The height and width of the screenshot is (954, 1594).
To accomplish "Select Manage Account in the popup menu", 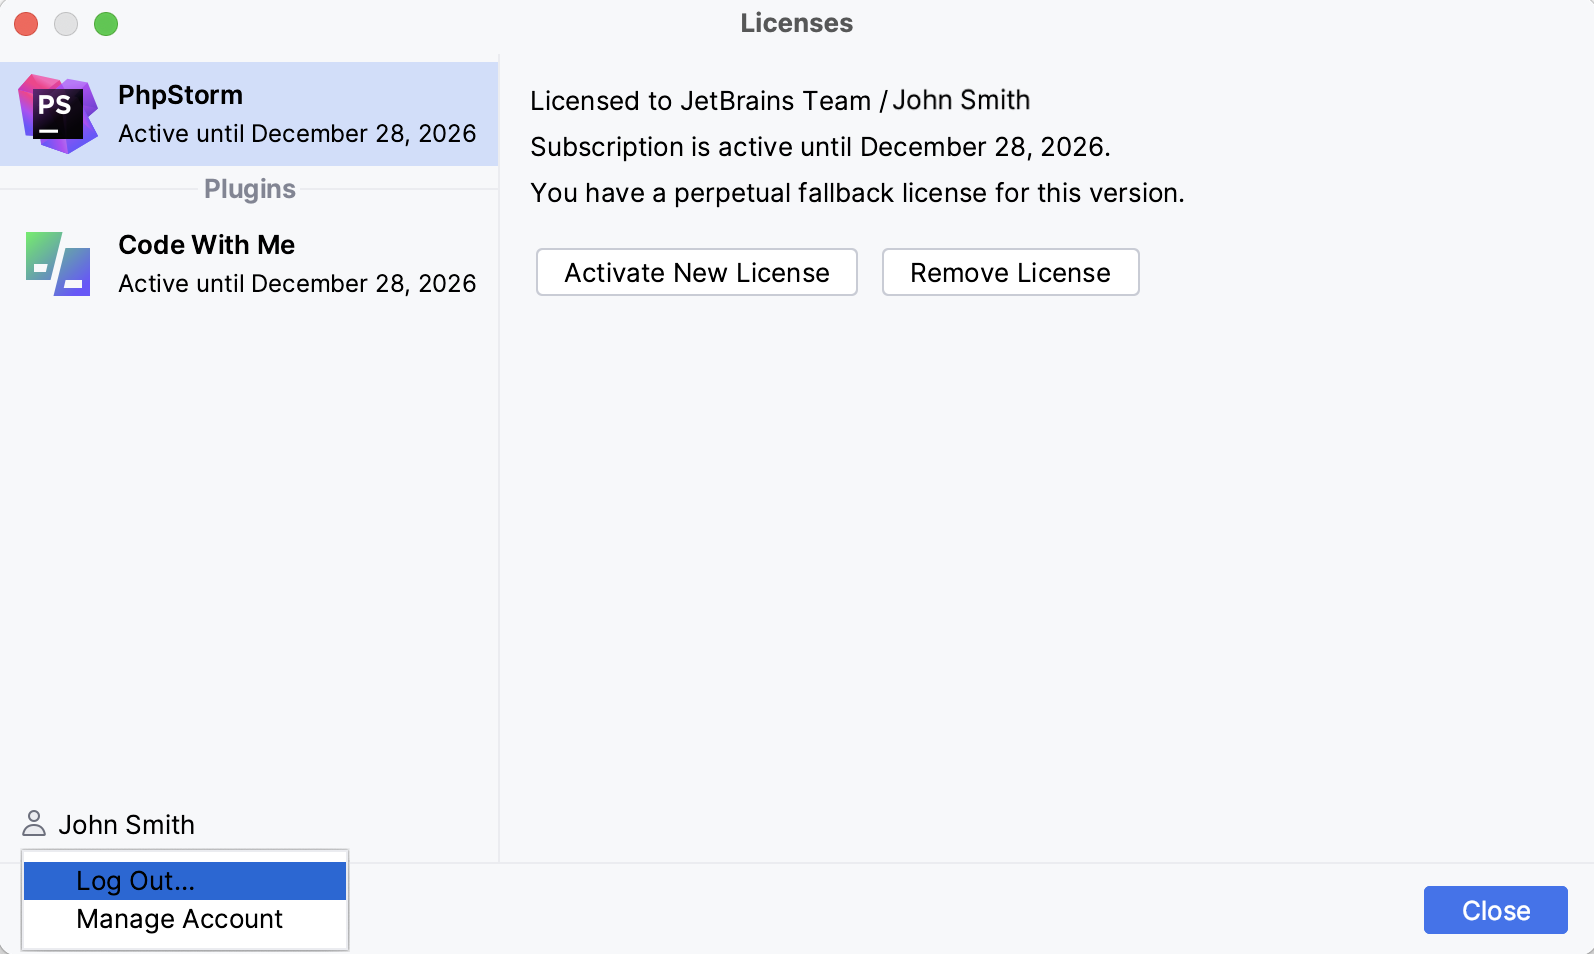I will tap(179, 919).
